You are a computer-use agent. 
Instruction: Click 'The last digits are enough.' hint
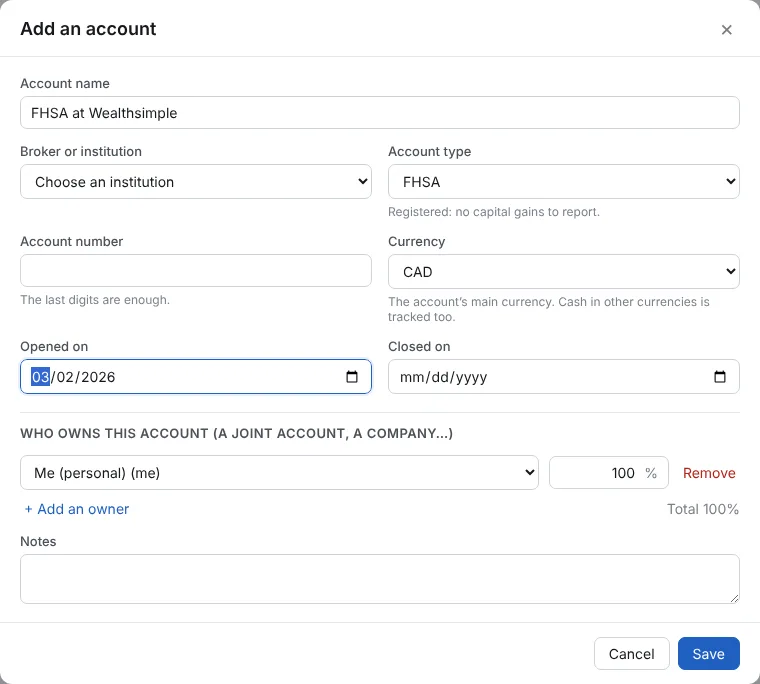95,300
